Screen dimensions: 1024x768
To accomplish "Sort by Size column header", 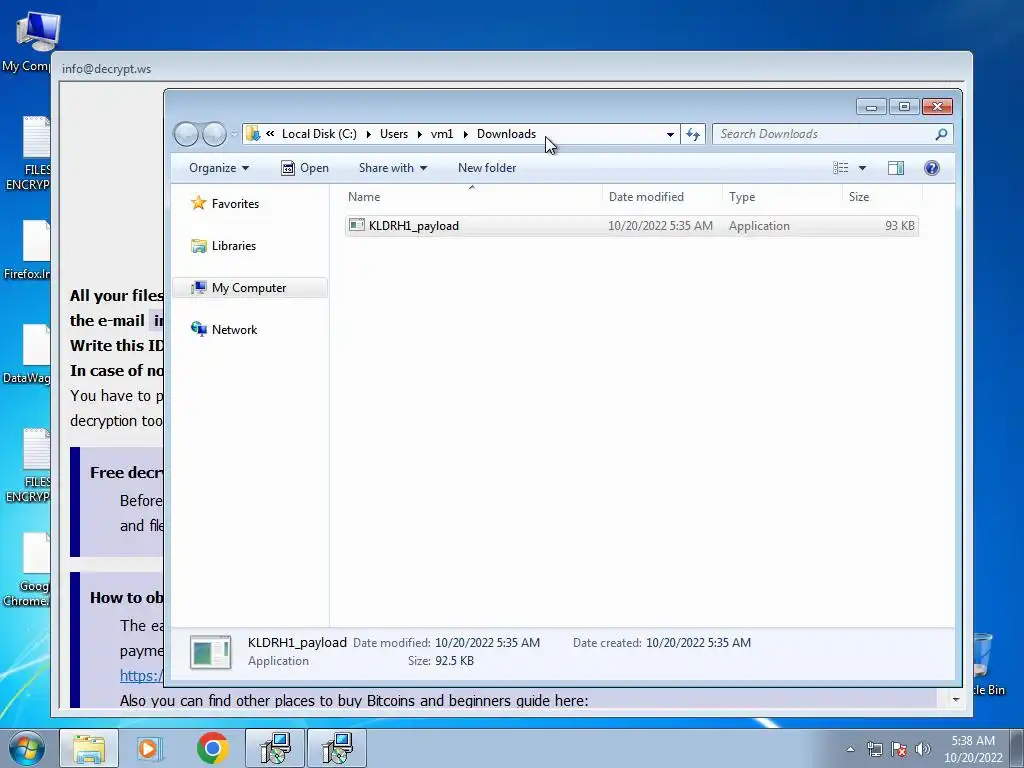I will click(x=882, y=197).
